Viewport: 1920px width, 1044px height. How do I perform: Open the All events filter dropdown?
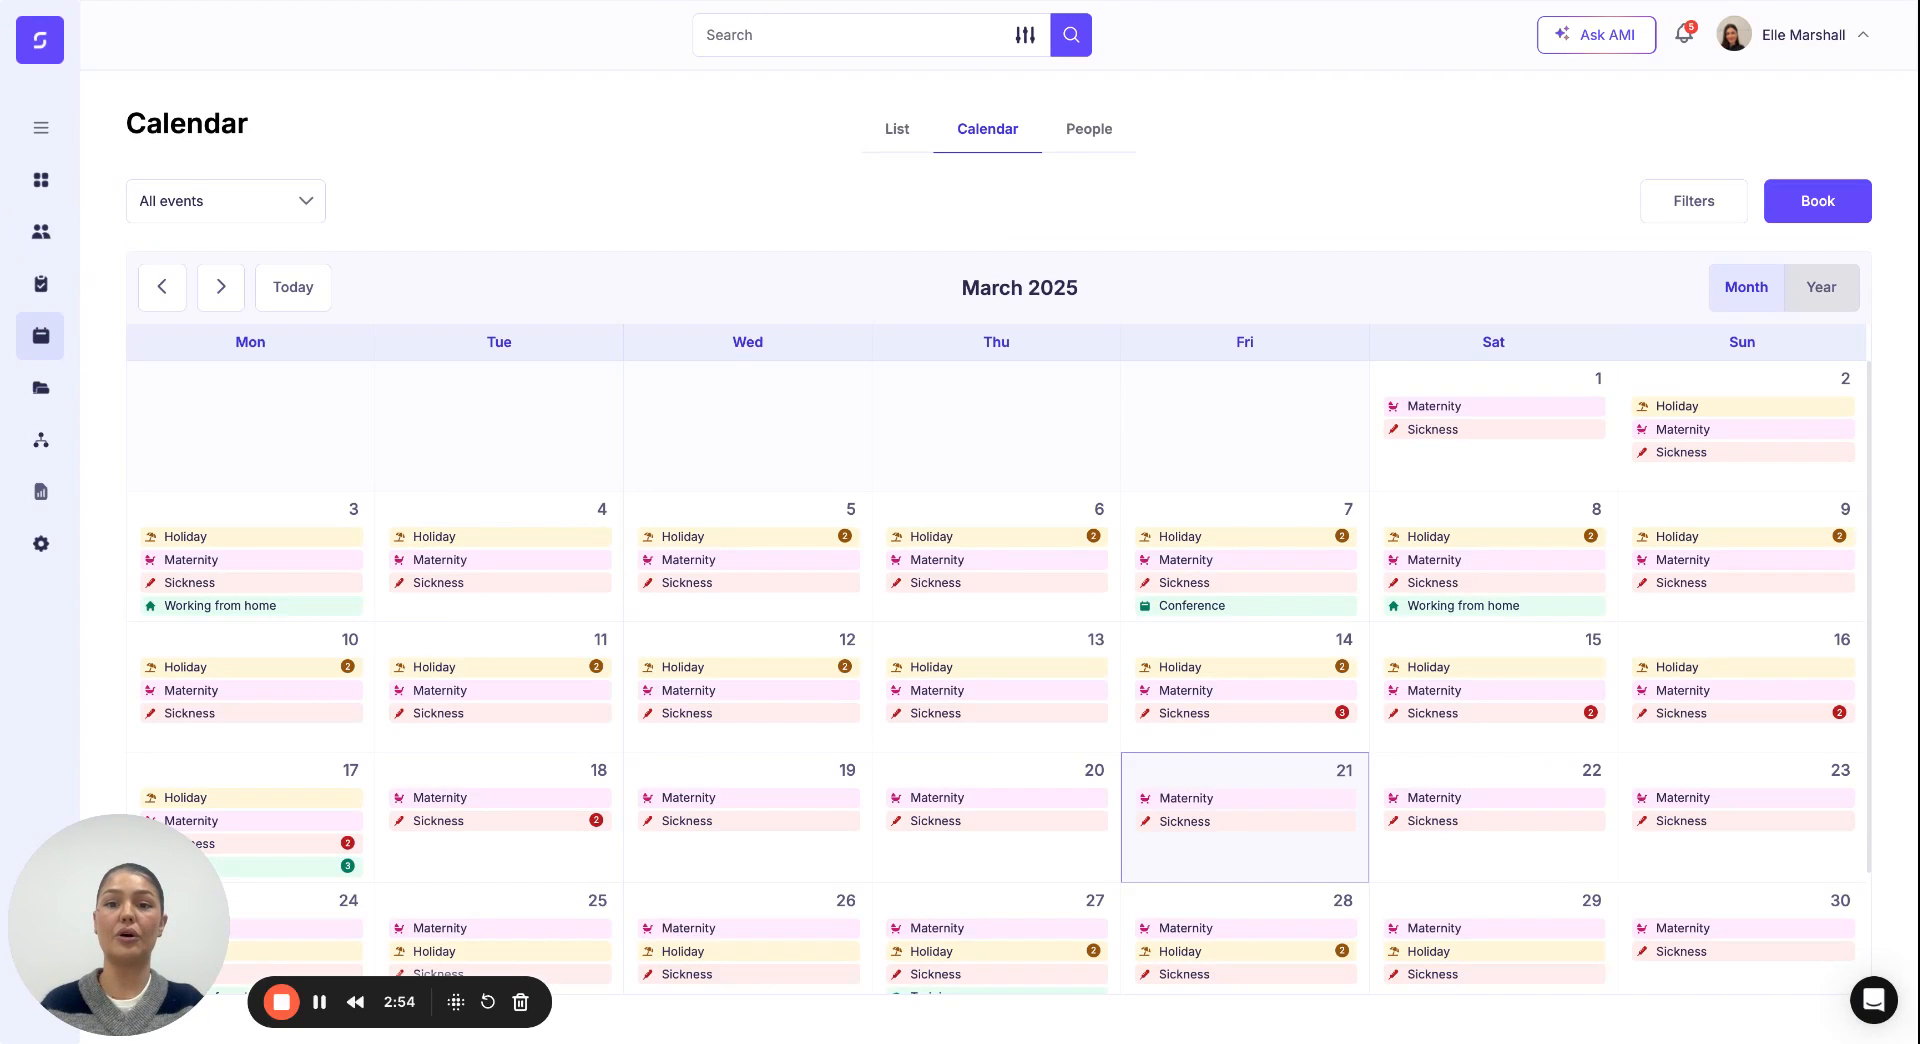(225, 201)
